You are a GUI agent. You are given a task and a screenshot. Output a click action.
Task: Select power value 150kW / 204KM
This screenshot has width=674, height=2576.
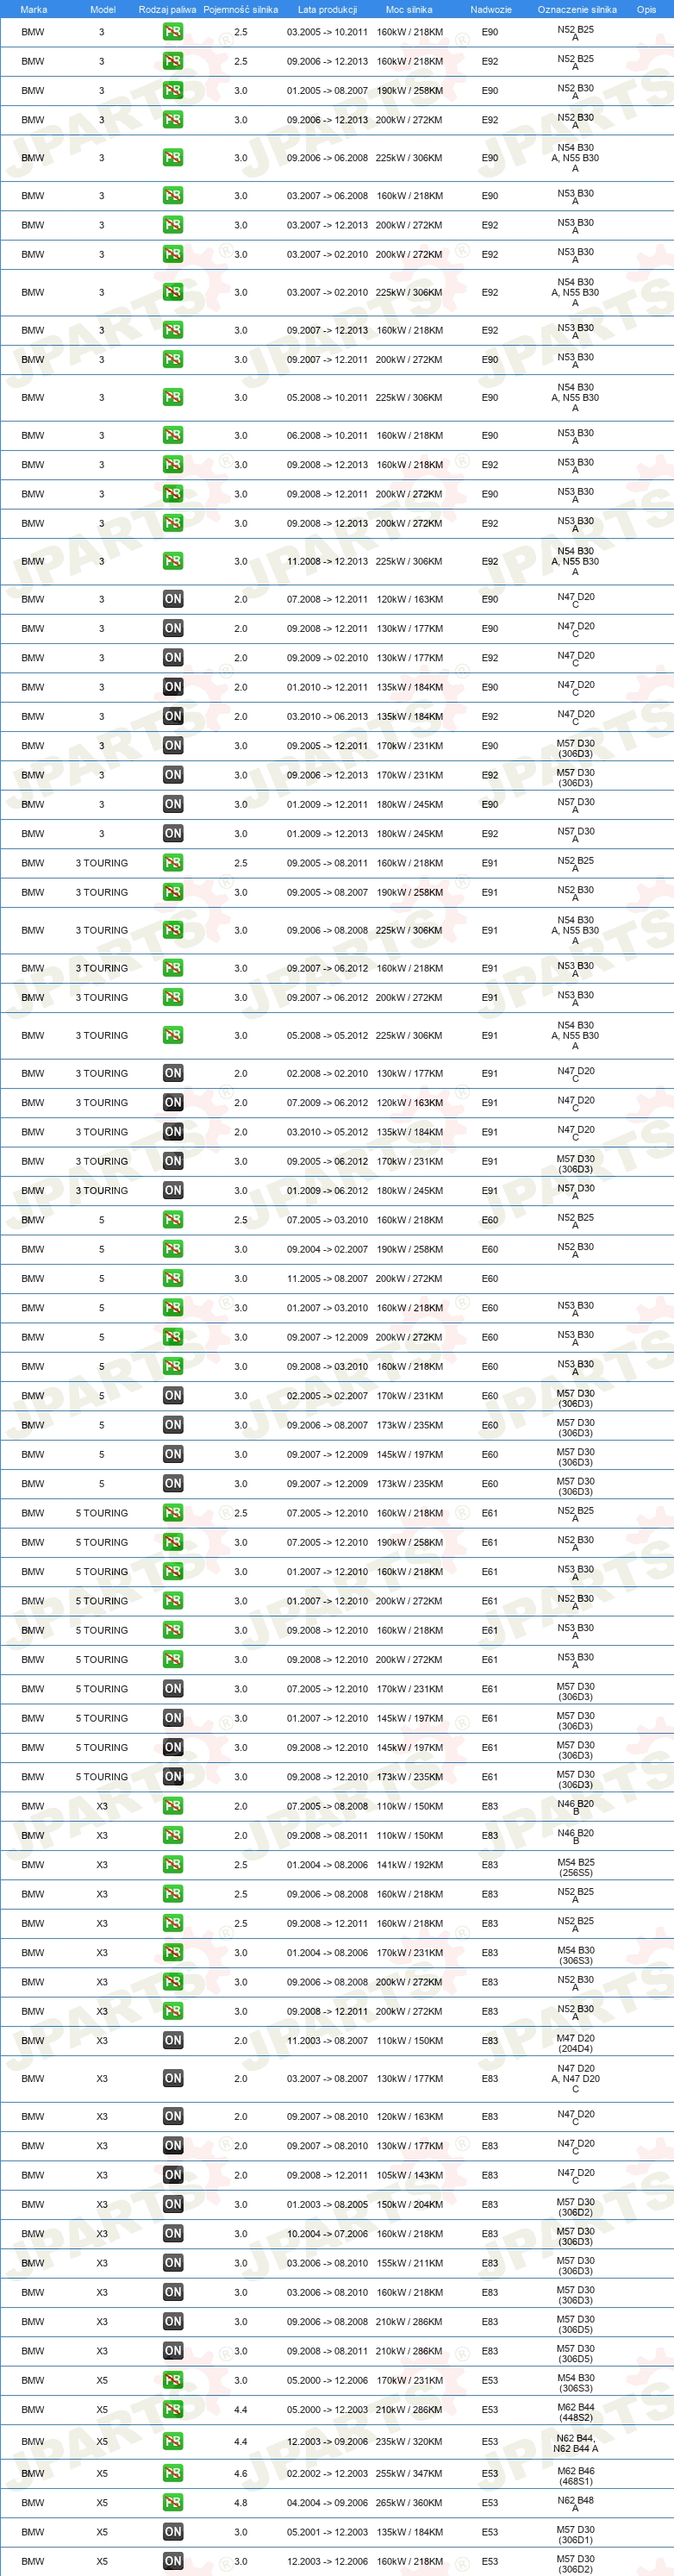pyautogui.click(x=409, y=2204)
